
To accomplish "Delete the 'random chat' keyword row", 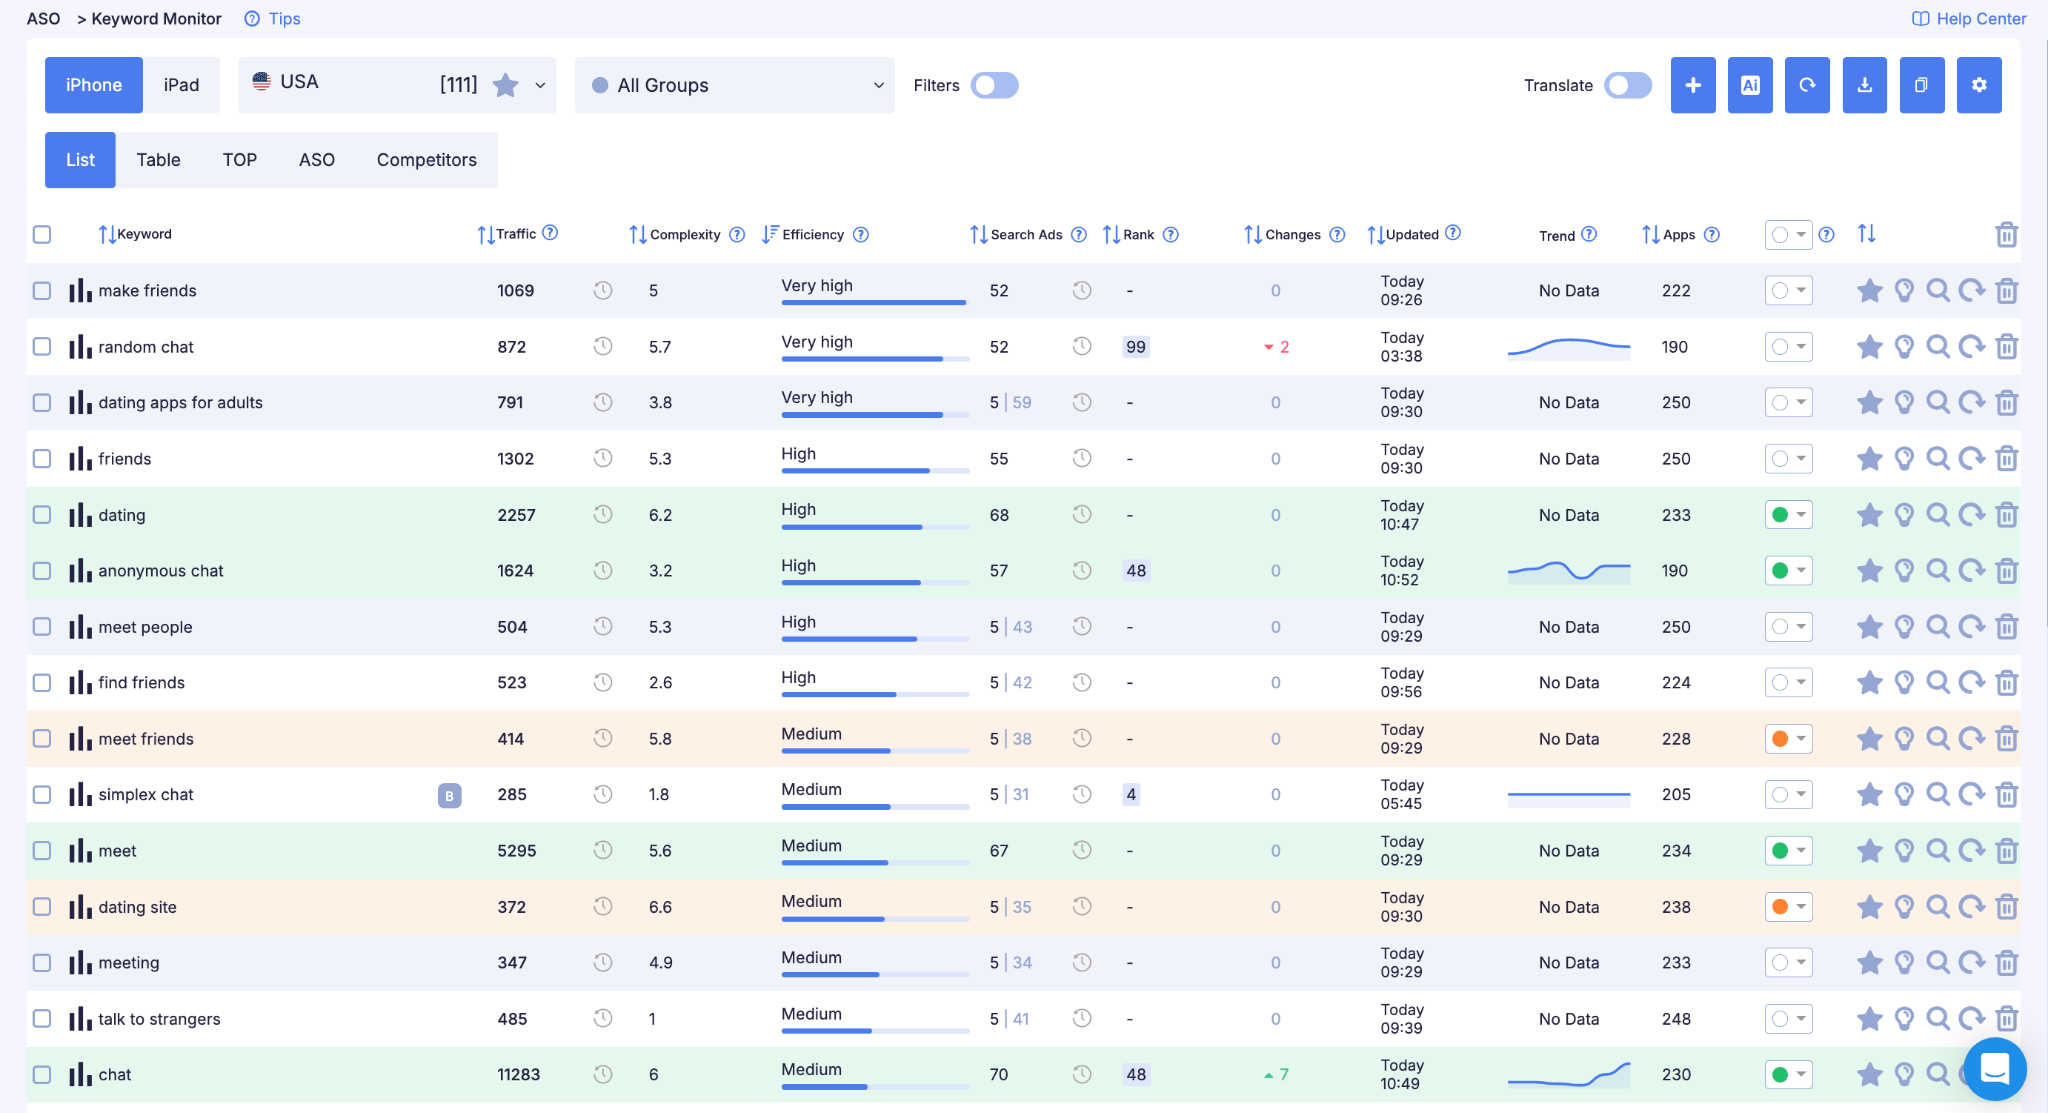I will click(2006, 347).
